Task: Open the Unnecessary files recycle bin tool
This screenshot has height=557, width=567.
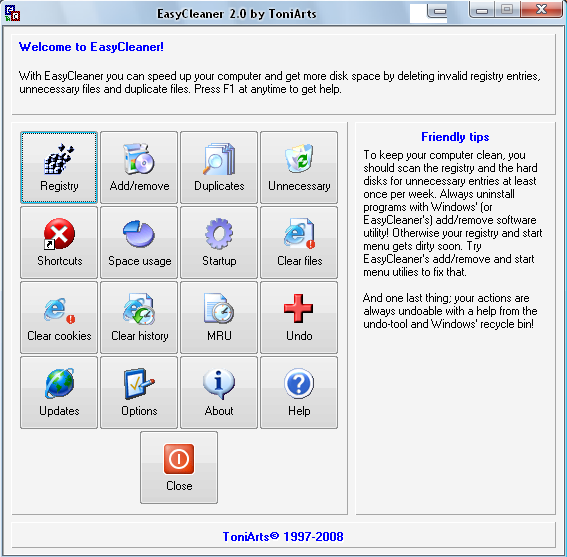Action: (299, 167)
